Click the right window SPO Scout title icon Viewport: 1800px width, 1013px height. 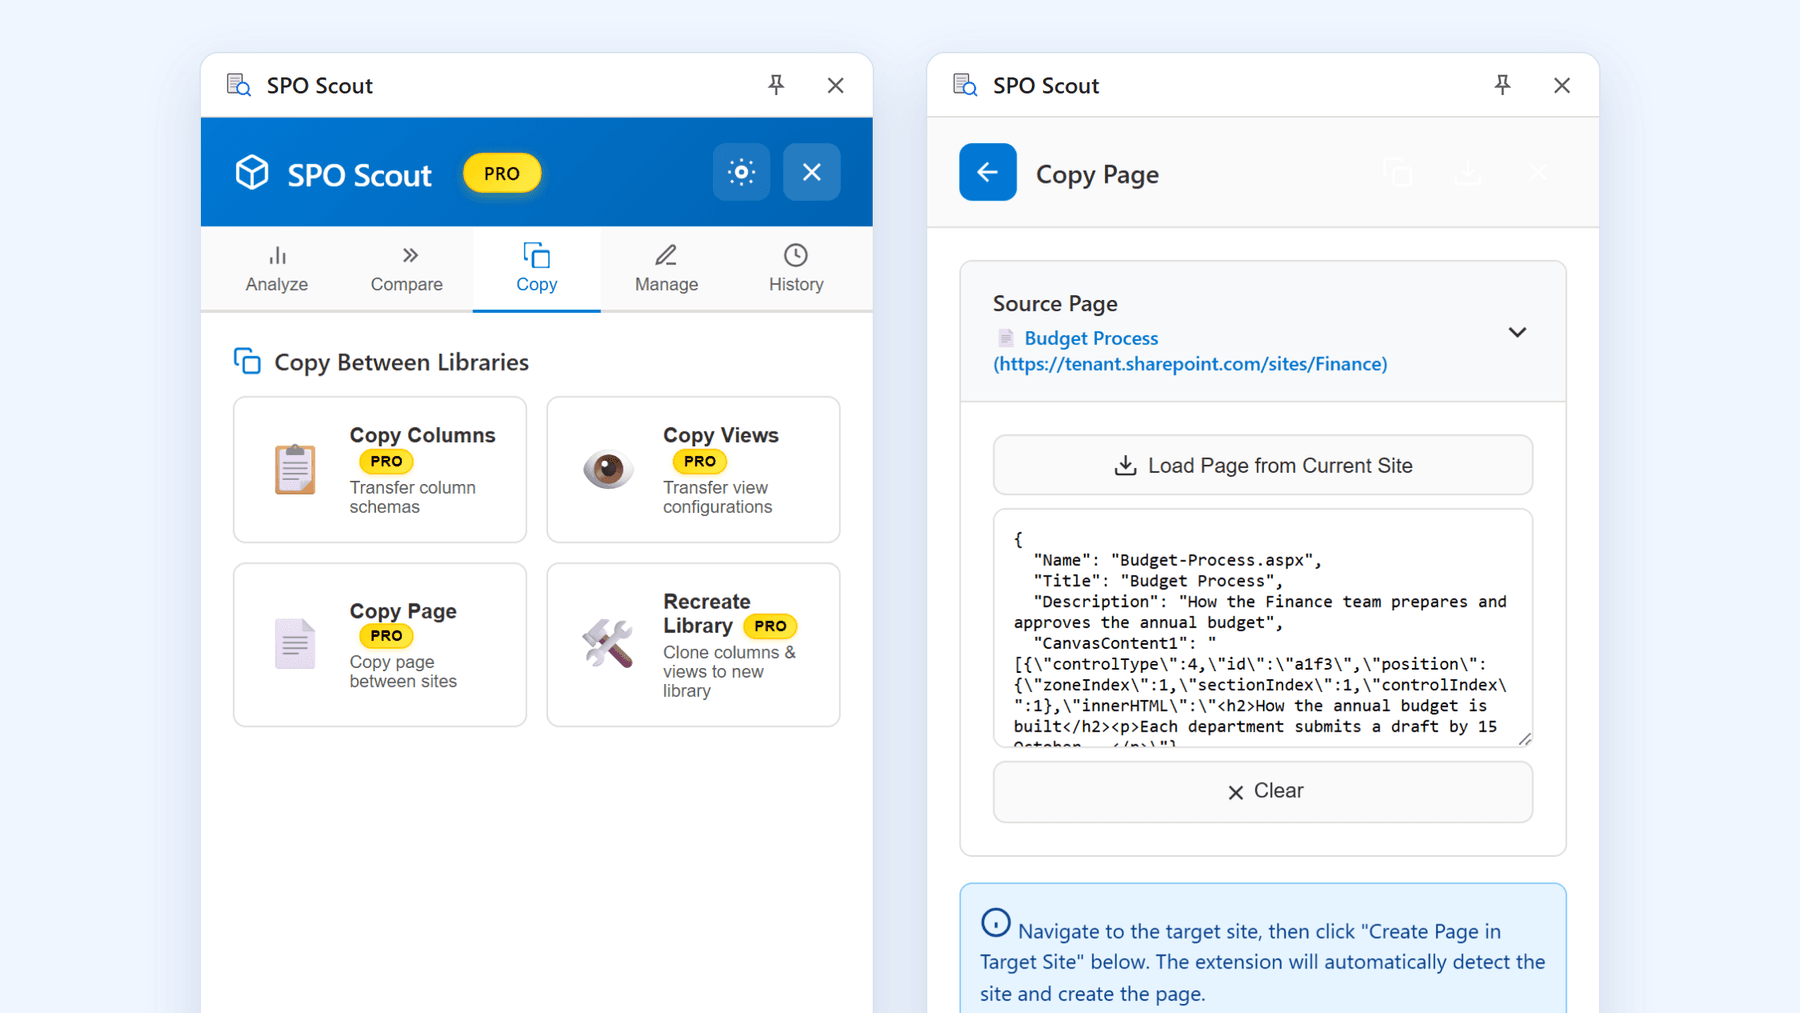[x=965, y=85]
